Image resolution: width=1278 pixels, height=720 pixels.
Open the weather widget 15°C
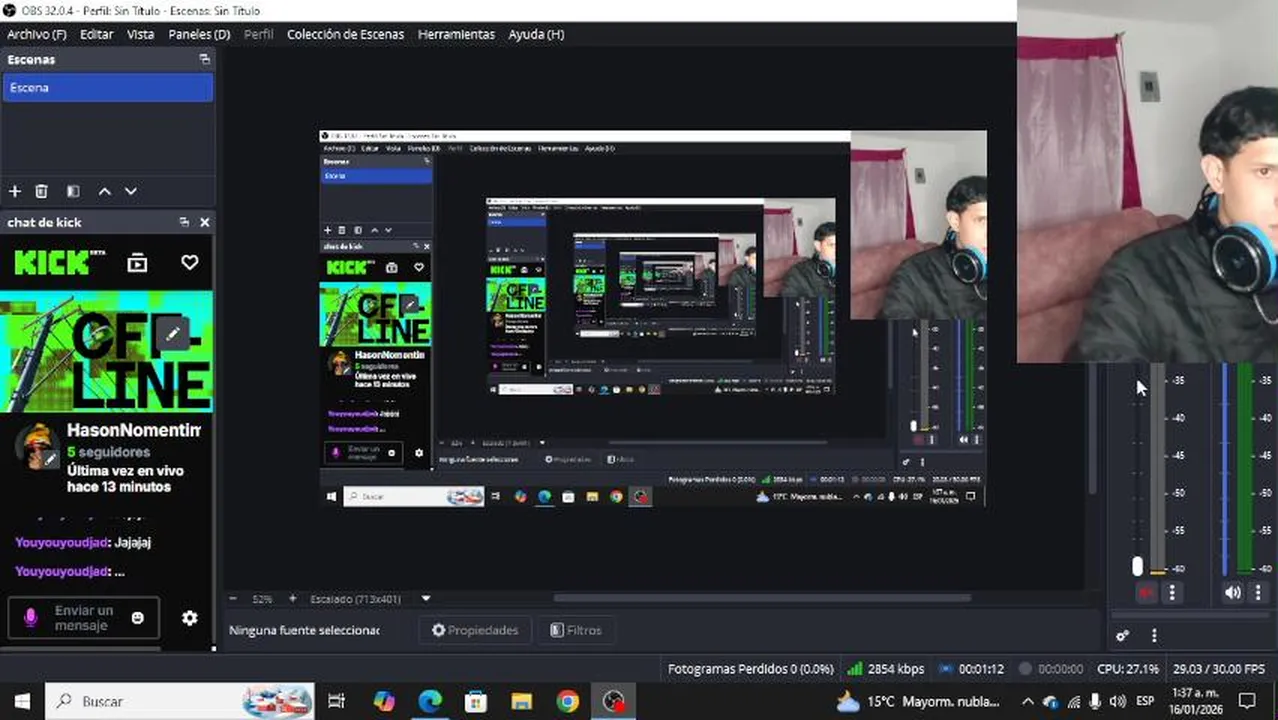917,701
